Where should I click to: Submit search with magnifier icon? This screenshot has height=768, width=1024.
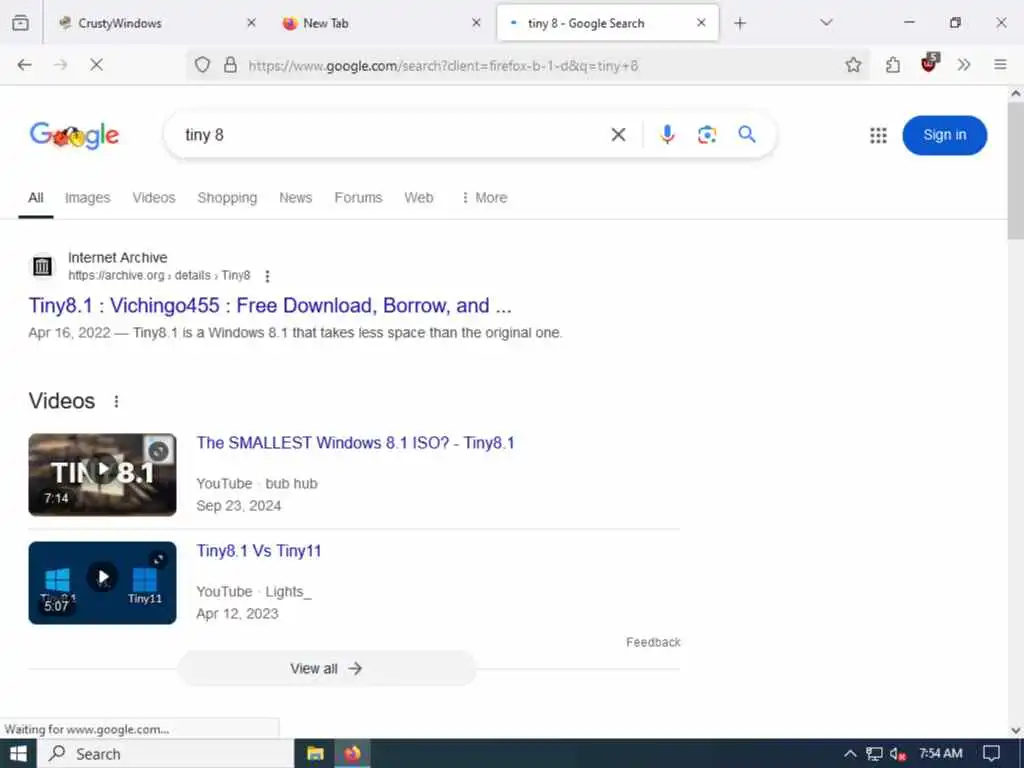(x=746, y=135)
